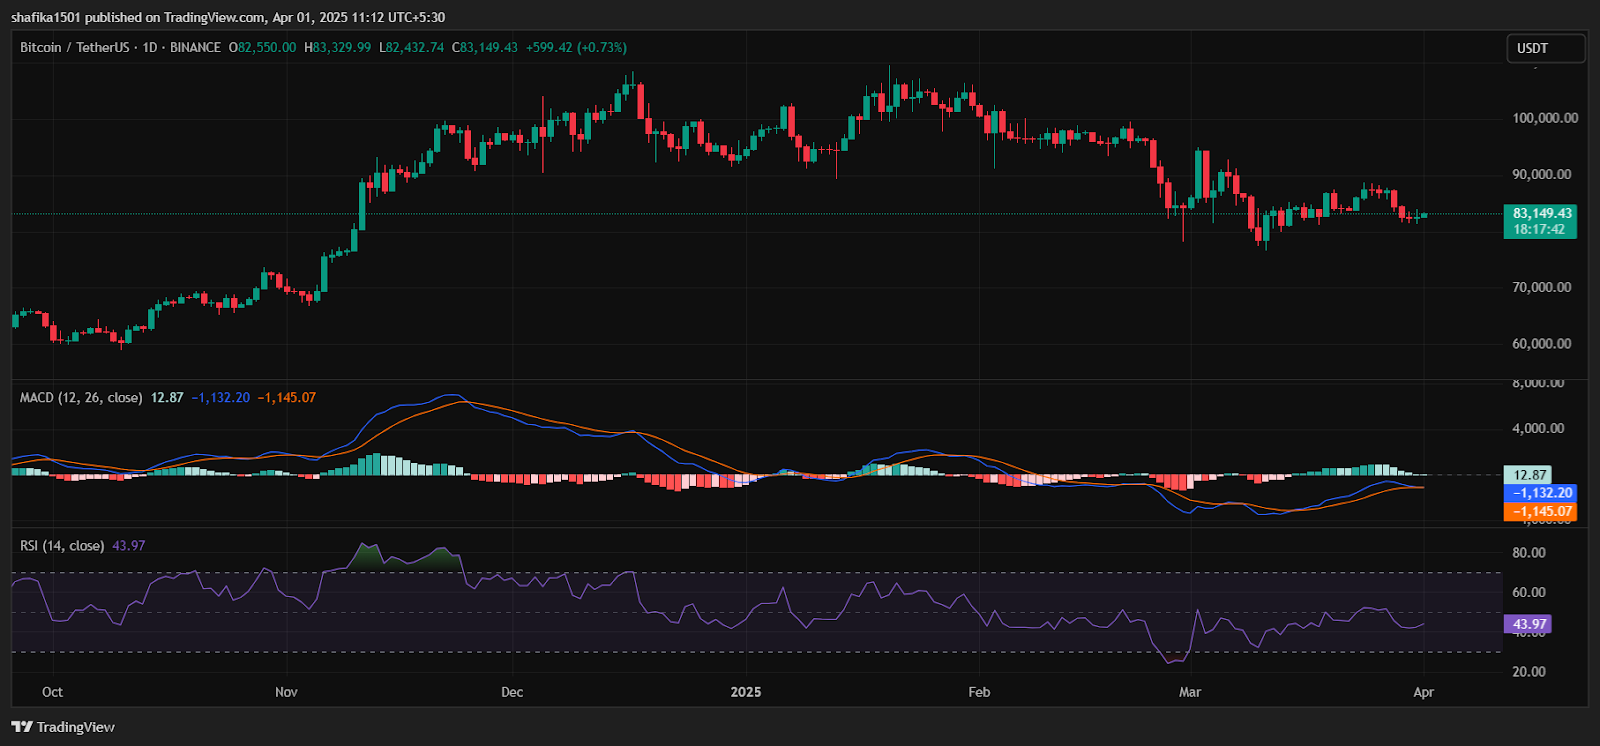Select the MACD (12, 26, close) indicator legend
Image resolution: width=1600 pixels, height=746 pixels.
click(x=81, y=397)
